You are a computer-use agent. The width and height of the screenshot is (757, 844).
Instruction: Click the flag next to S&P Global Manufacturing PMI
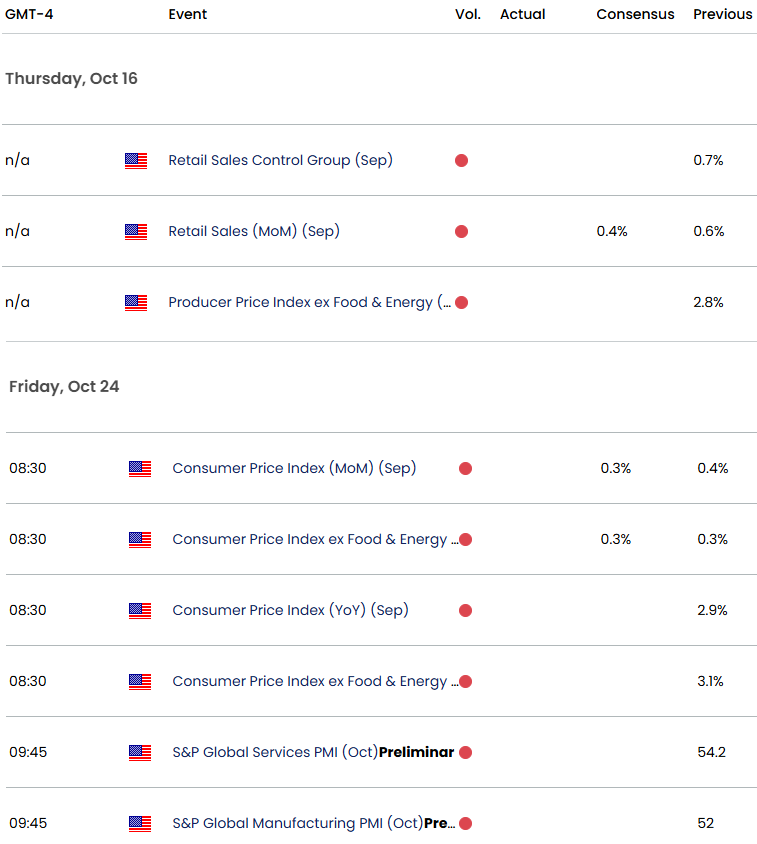click(140, 823)
